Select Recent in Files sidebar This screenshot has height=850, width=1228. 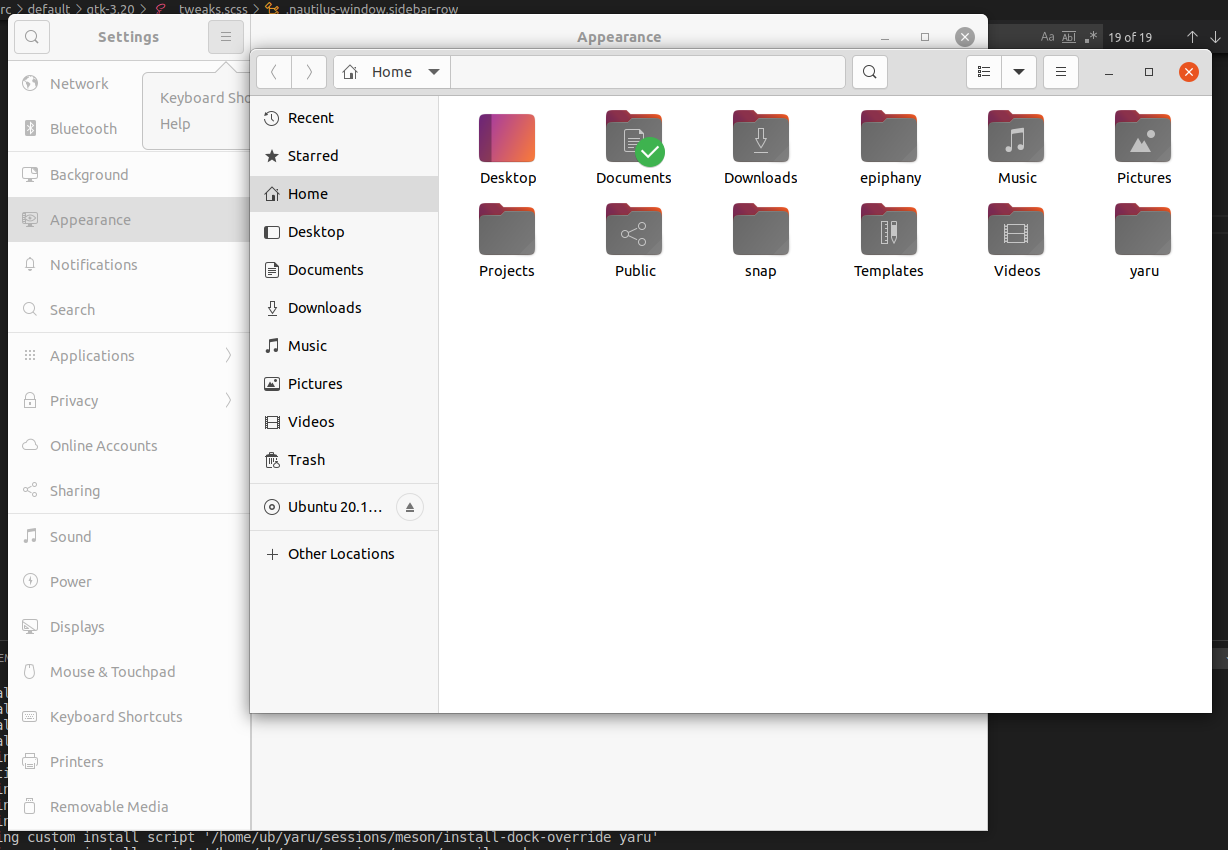pos(344,118)
